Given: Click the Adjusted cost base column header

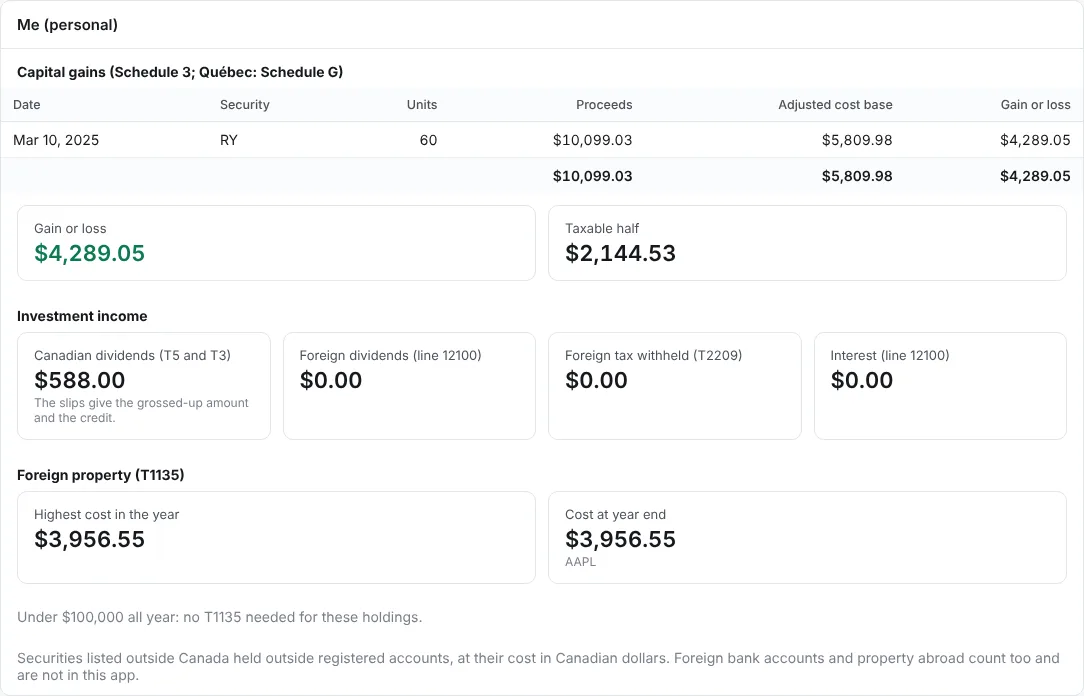Looking at the screenshot, I should tap(835, 104).
